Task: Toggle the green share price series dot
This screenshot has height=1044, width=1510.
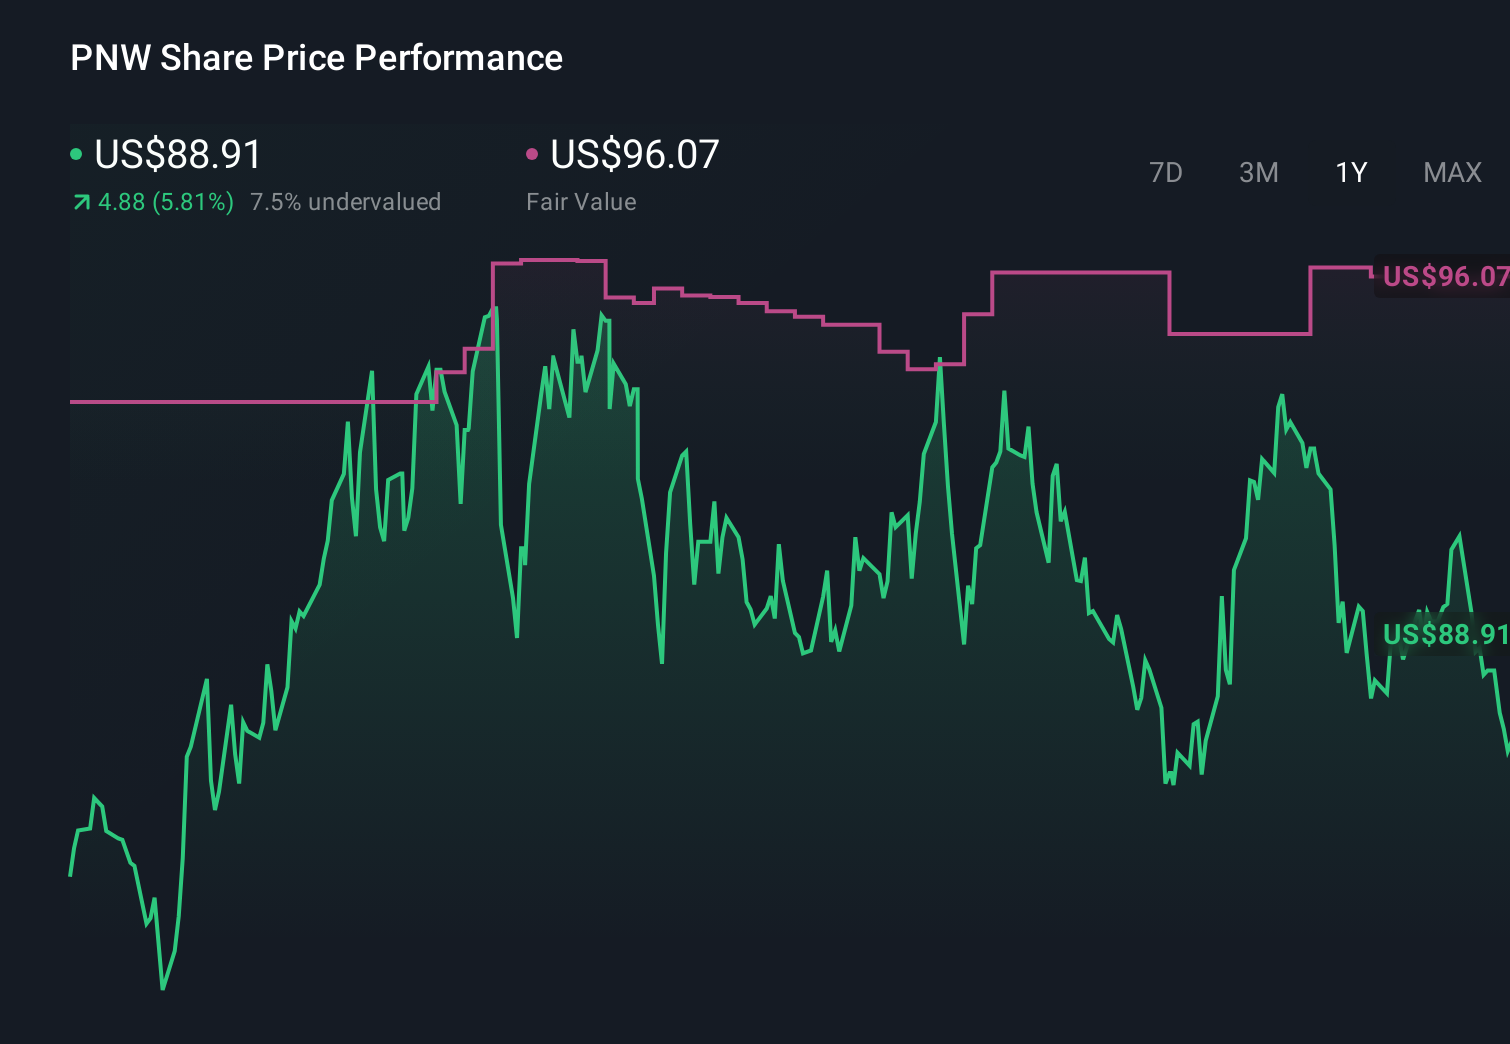Action: click(x=75, y=153)
